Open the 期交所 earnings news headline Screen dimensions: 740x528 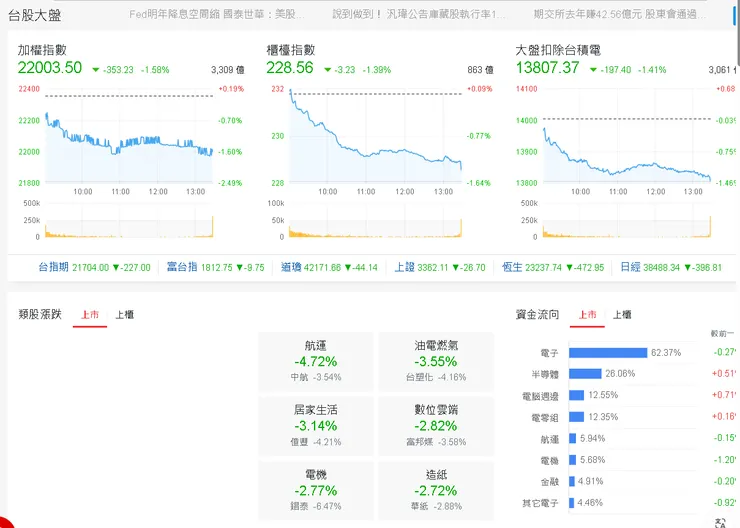(620, 15)
